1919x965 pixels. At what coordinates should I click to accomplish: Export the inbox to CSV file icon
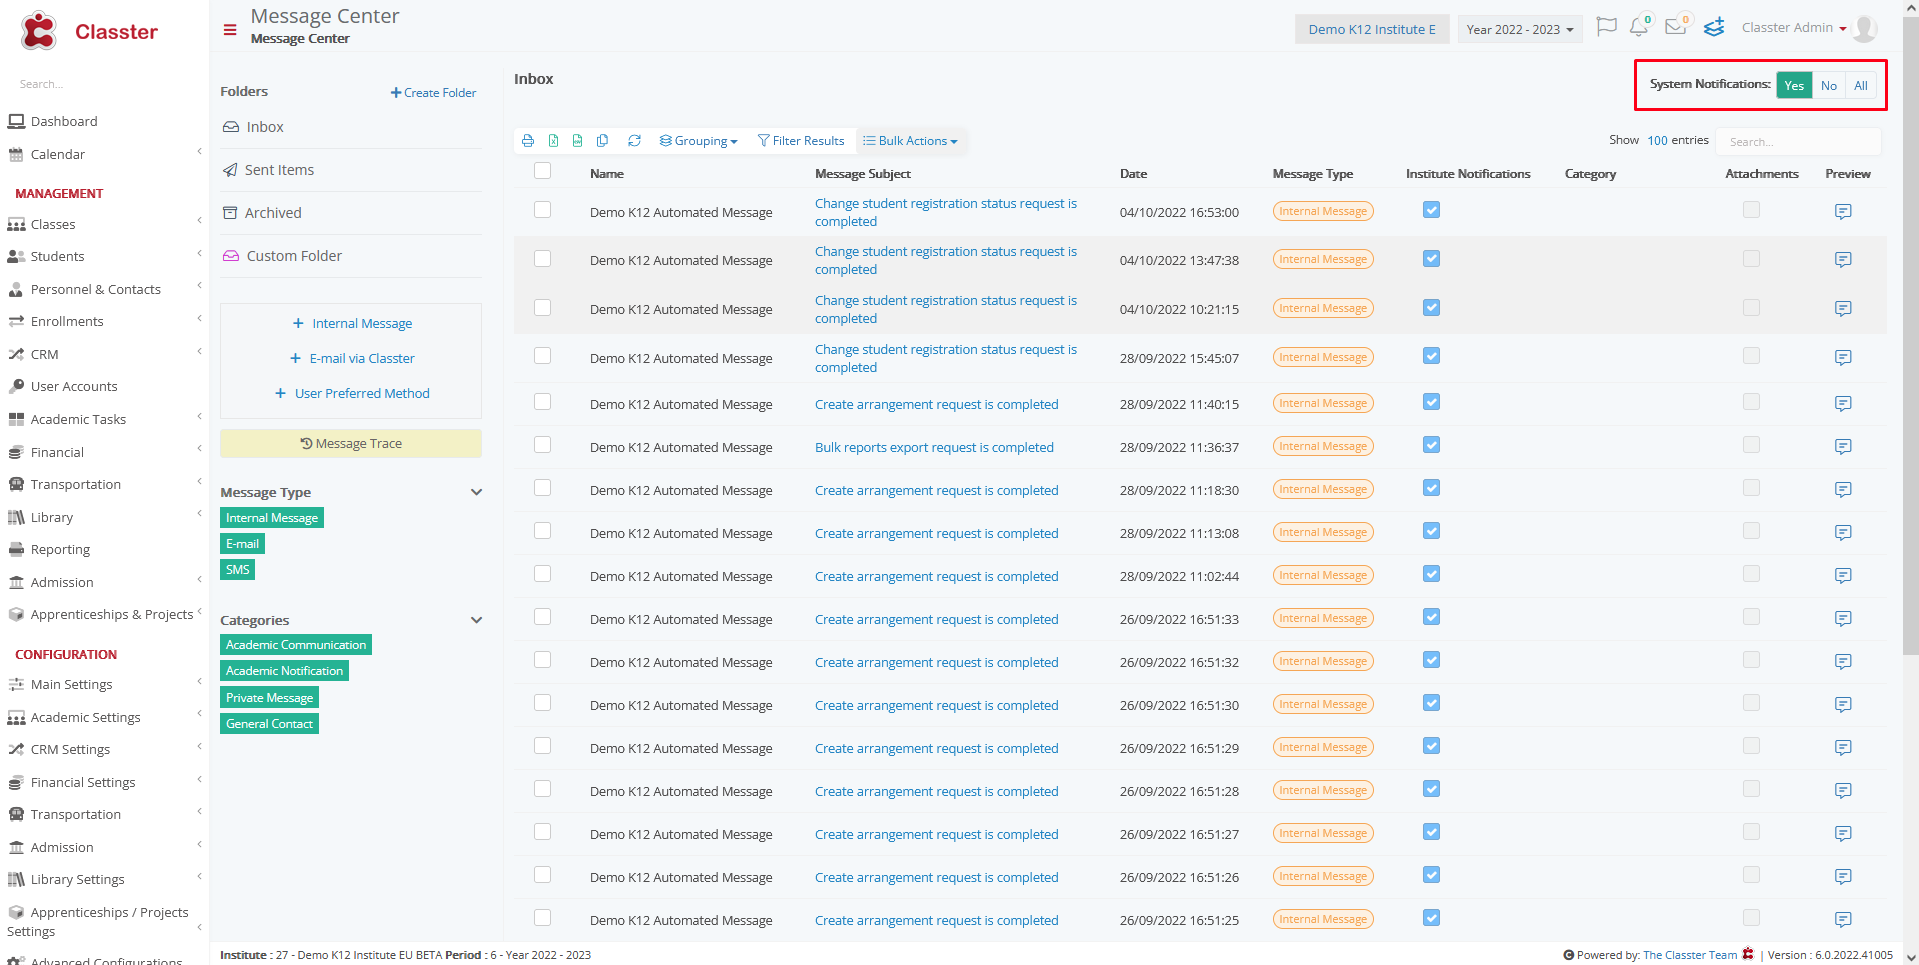[577, 141]
